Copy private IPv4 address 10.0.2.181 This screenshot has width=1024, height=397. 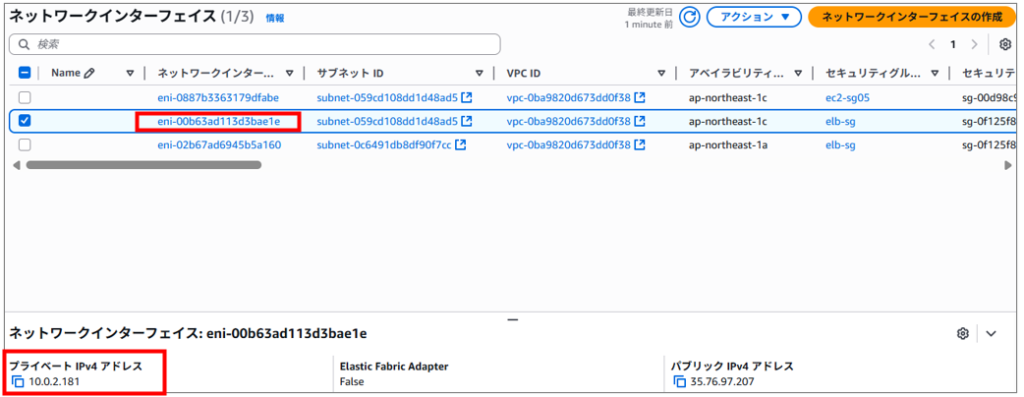pos(18,382)
